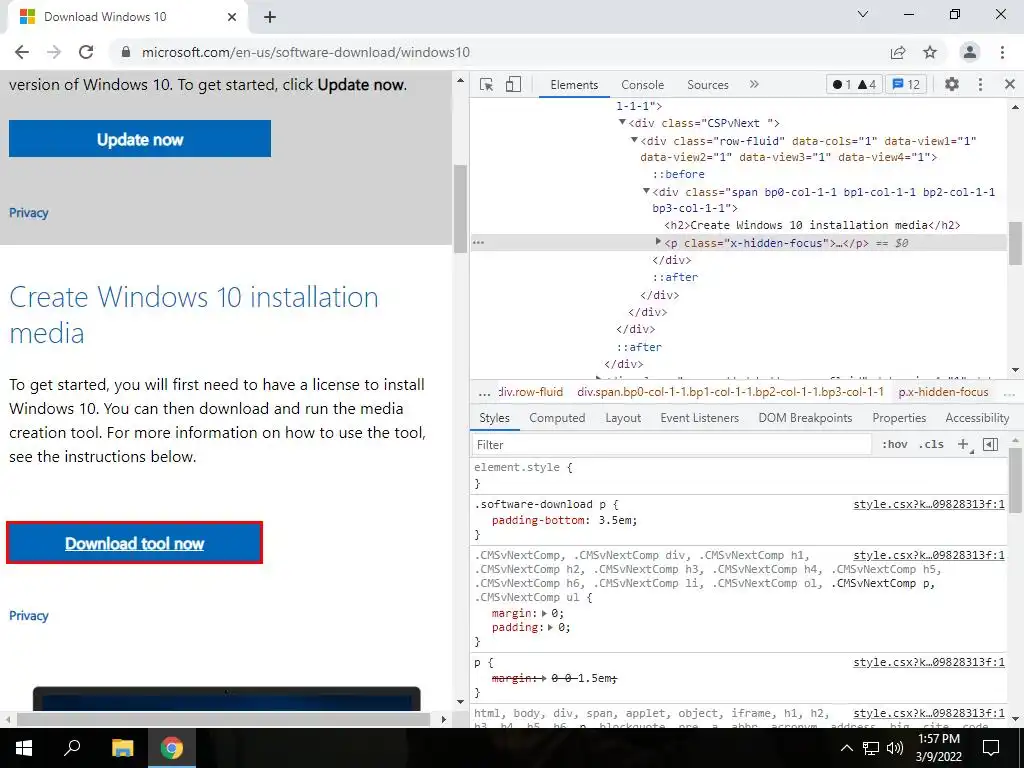
Task: Click div.span.bp0-col-1-1 breadcrumb item
Action: 730,392
